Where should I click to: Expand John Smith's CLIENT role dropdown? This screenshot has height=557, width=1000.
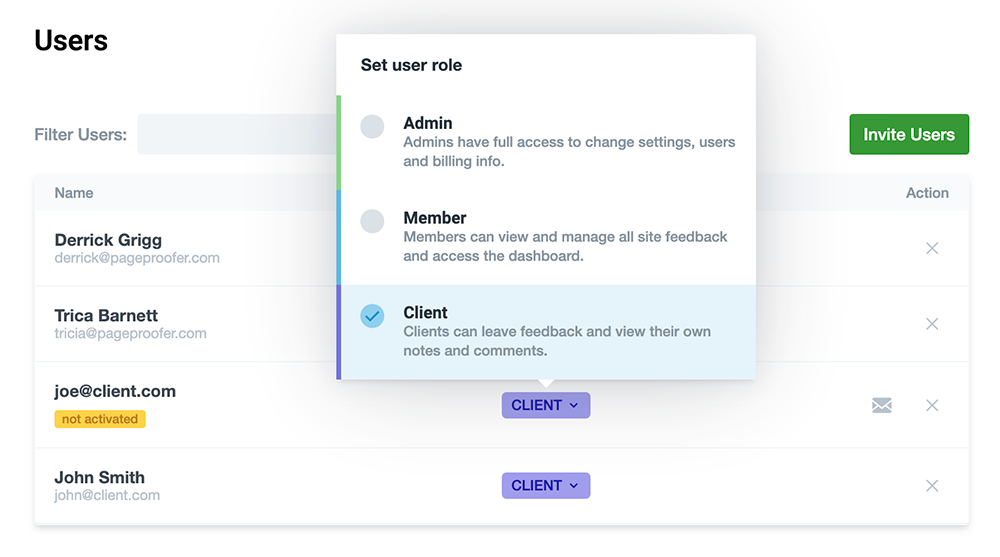click(545, 485)
